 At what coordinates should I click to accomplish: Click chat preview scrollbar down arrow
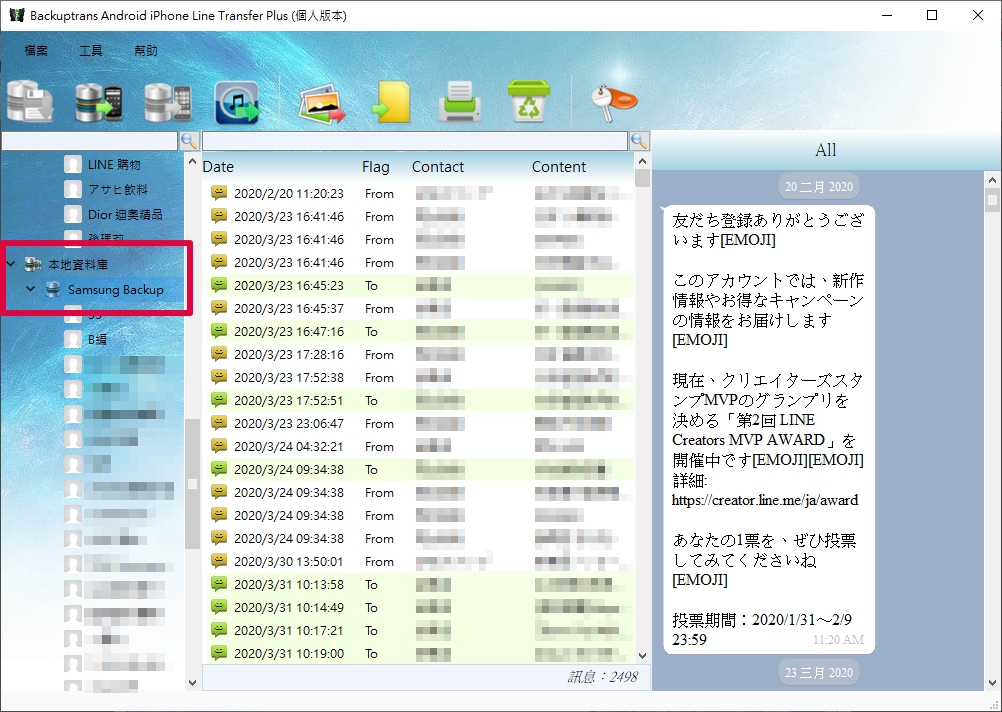[x=992, y=683]
